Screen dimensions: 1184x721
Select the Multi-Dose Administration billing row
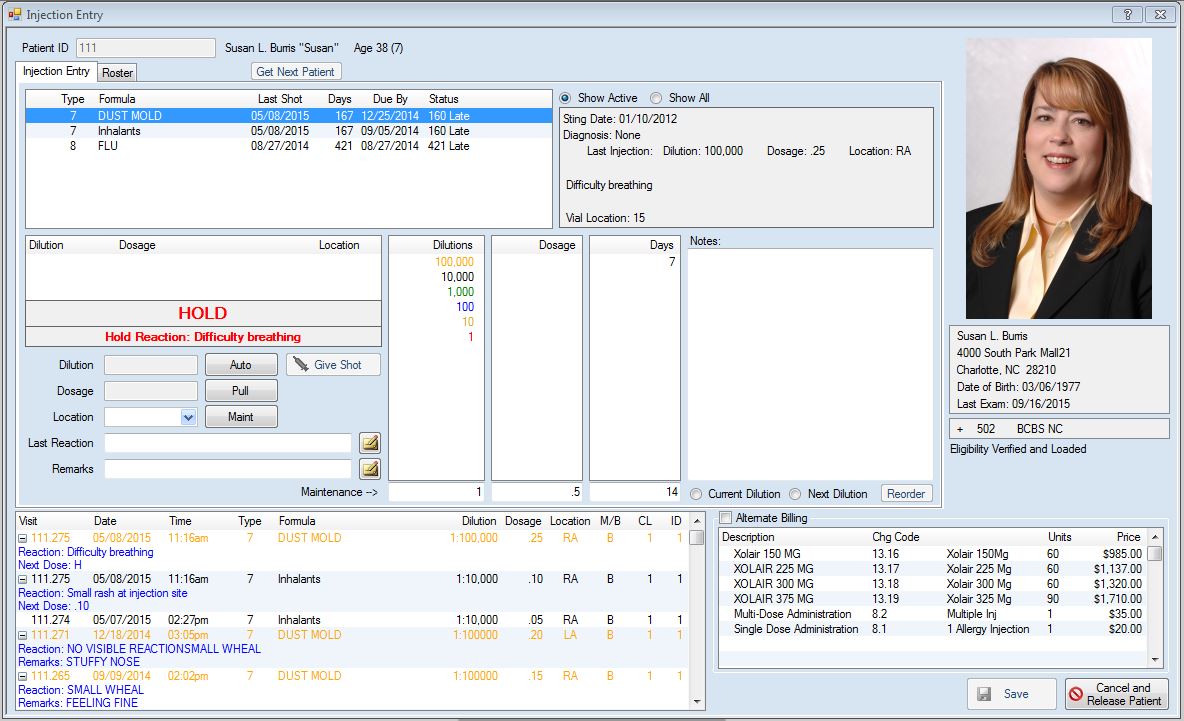tap(933, 614)
